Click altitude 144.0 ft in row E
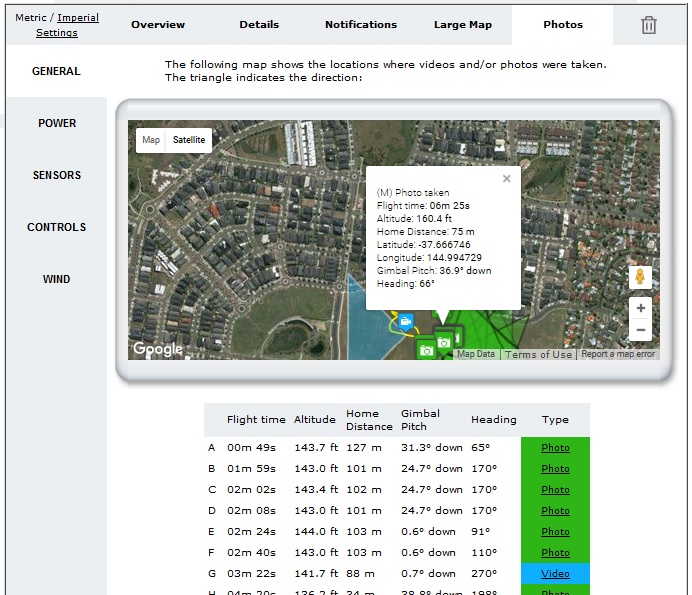The width and height of the screenshot is (692, 595). tap(316, 532)
